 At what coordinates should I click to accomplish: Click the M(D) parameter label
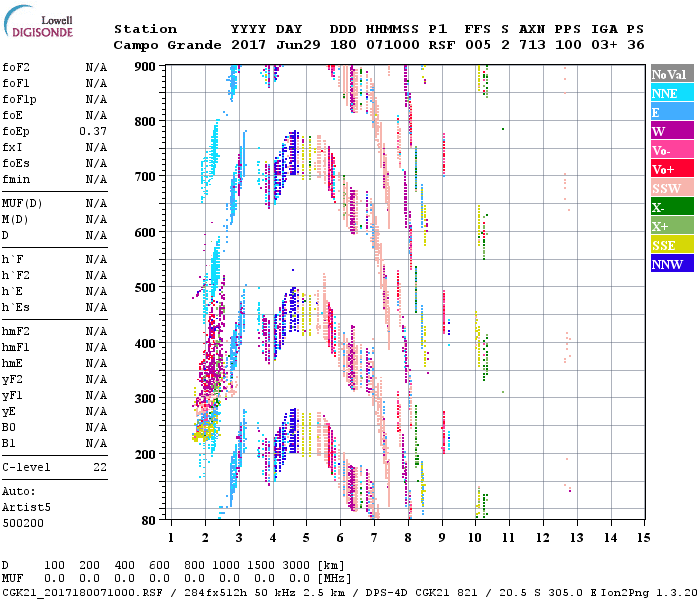[x=15, y=220]
